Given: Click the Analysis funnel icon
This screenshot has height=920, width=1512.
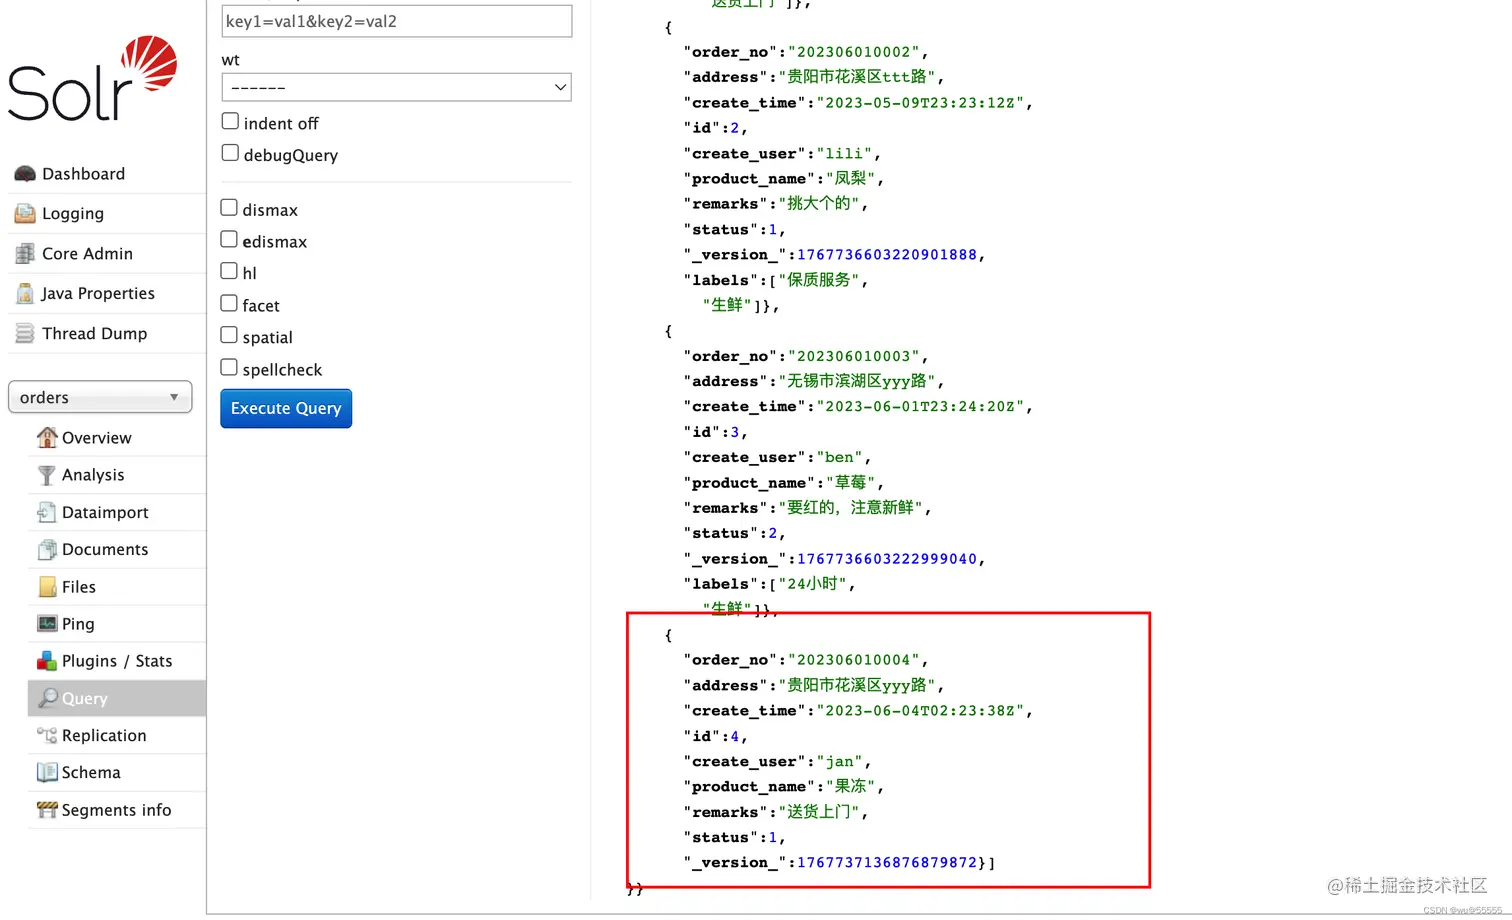Looking at the screenshot, I should click(x=47, y=475).
